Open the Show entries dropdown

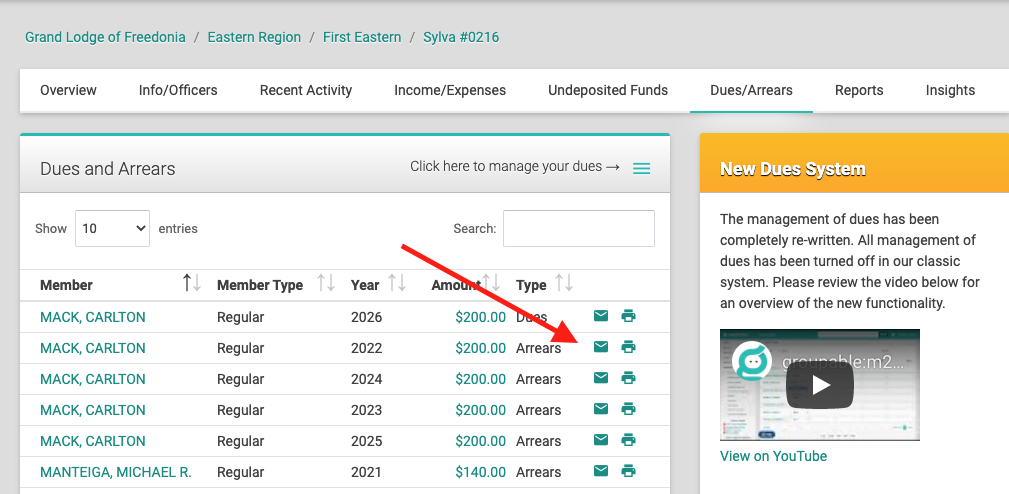point(112,228)
